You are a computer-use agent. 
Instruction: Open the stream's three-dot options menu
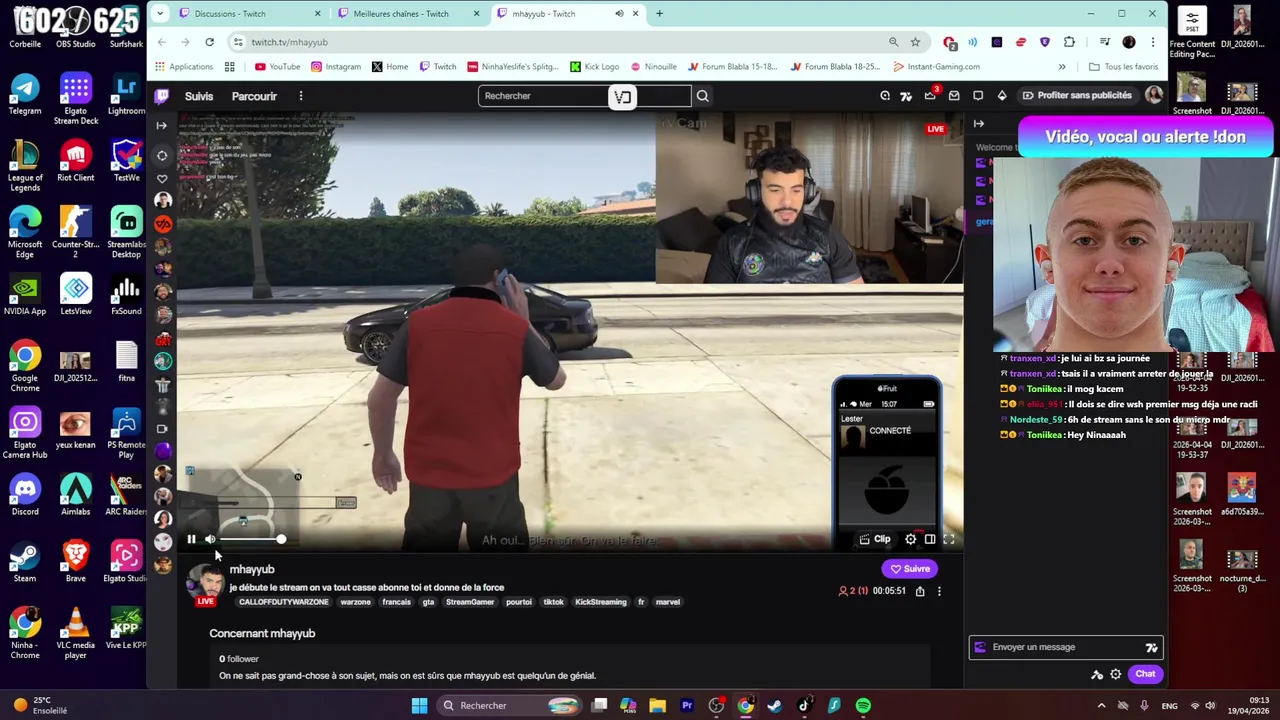point(939,591)
